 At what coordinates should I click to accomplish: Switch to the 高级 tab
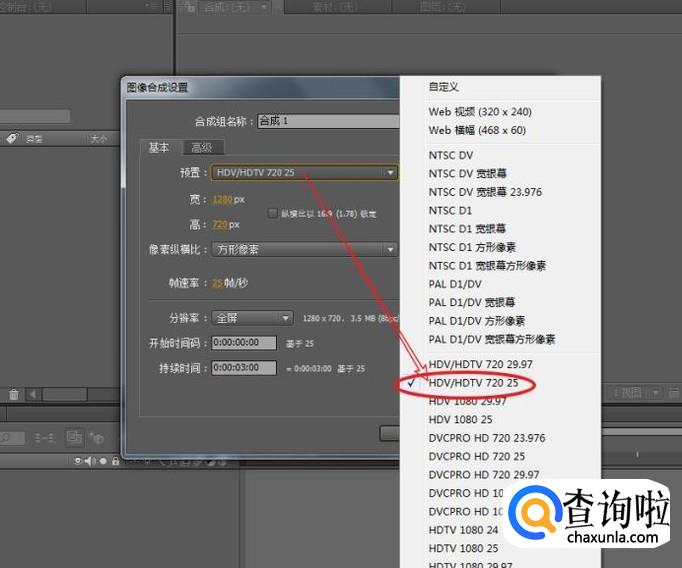click(202, 148)
